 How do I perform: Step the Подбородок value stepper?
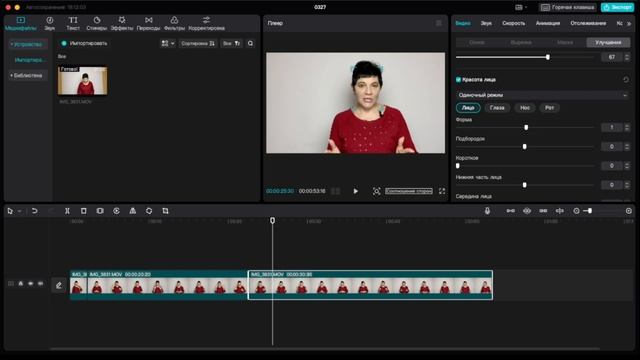pyautogui.click(x=627, y=147)
